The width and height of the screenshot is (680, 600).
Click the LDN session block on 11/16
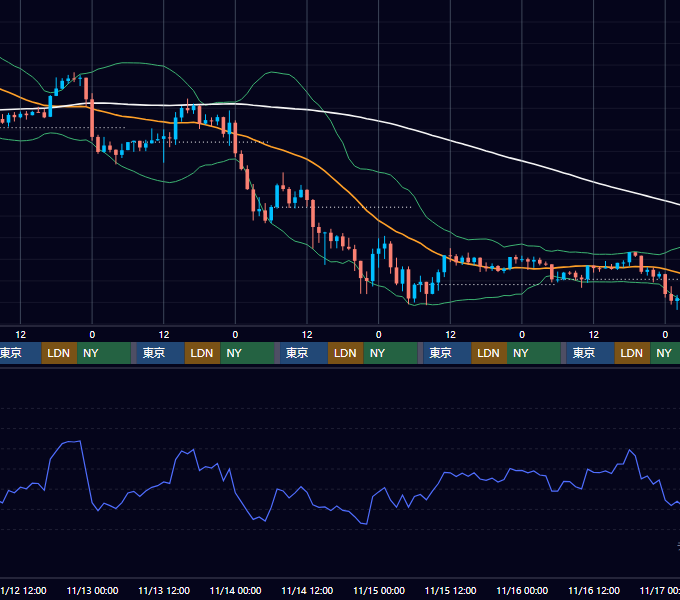[x=632, y=353]
